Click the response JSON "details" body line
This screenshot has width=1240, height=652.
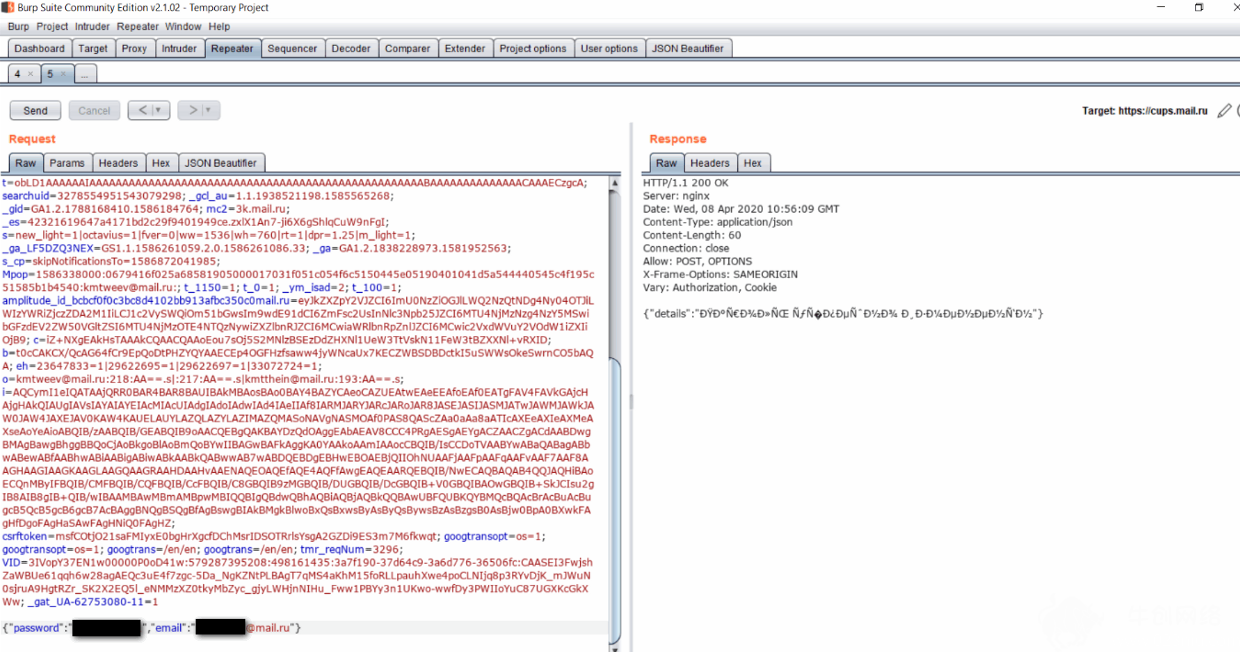click(843, 314)
